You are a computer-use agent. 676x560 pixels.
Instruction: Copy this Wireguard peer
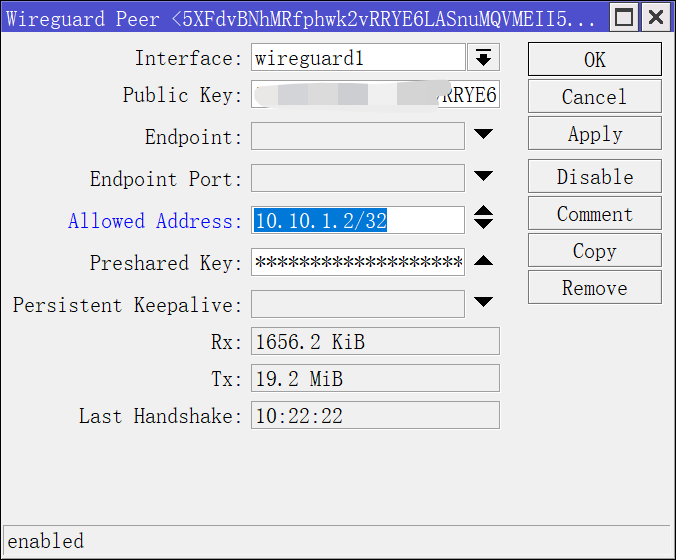(x=594, y=251)
